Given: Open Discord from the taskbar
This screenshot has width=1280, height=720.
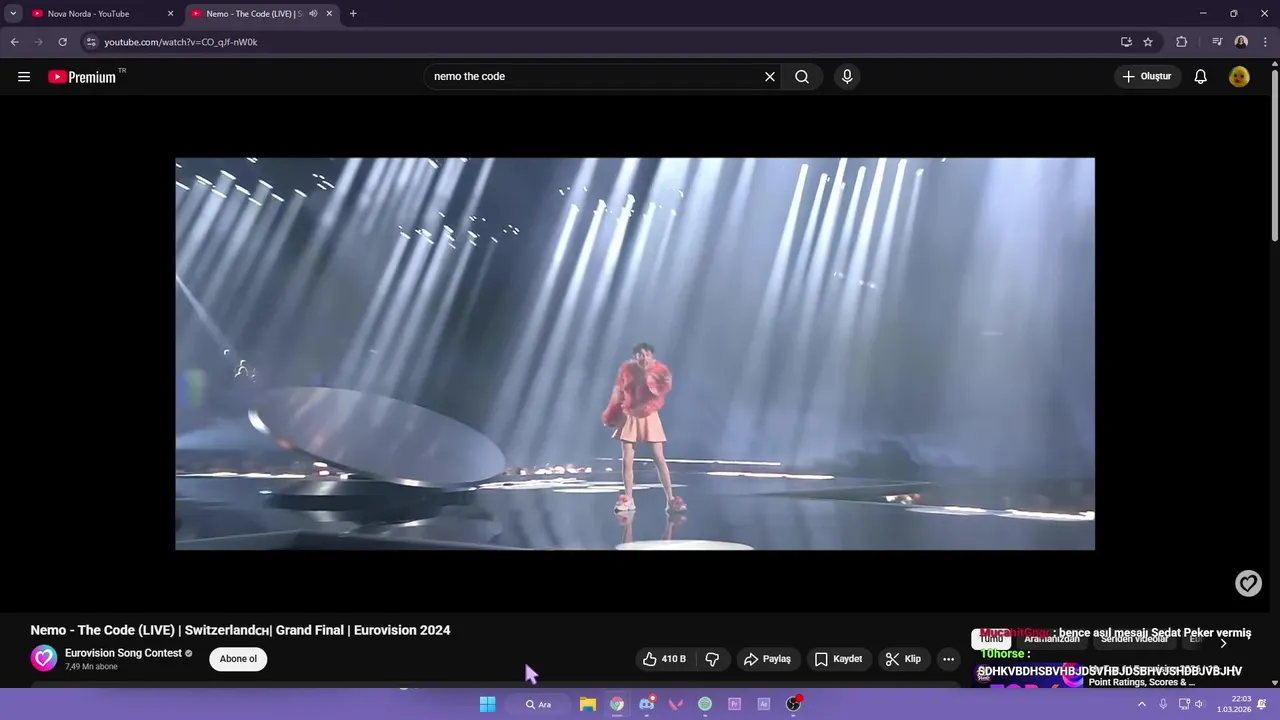Looking at the screenshot, I should tap(647, 704).
